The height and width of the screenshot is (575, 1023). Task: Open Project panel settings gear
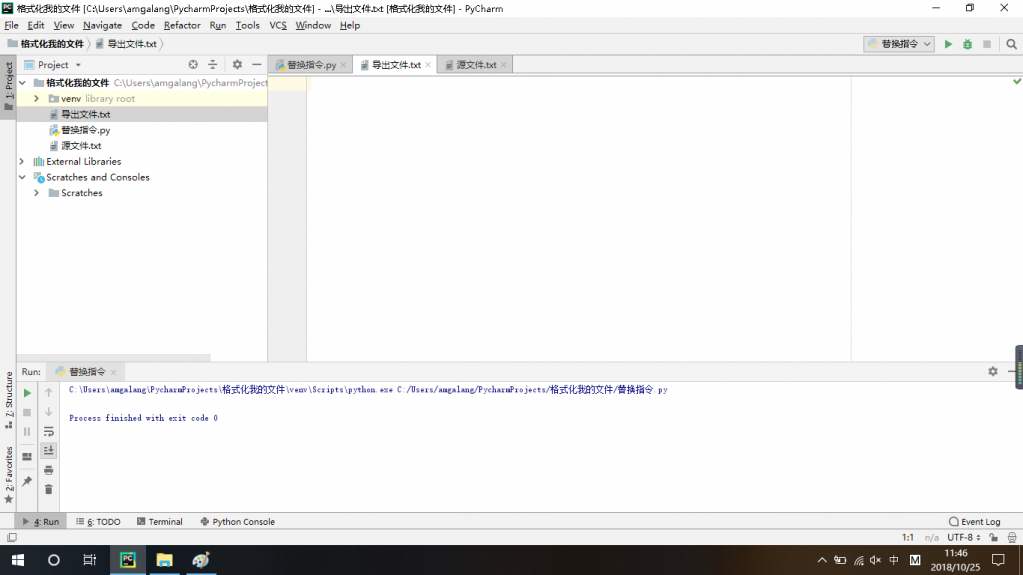[237, 65]
